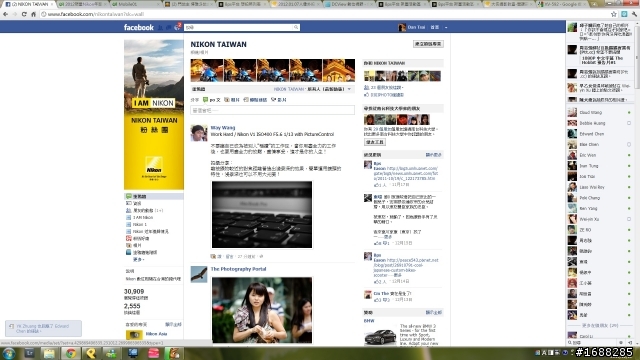Screen dimensions: 640x360
Task: Open the account dropdown arrow in blue bar
Action: point(446,27)
